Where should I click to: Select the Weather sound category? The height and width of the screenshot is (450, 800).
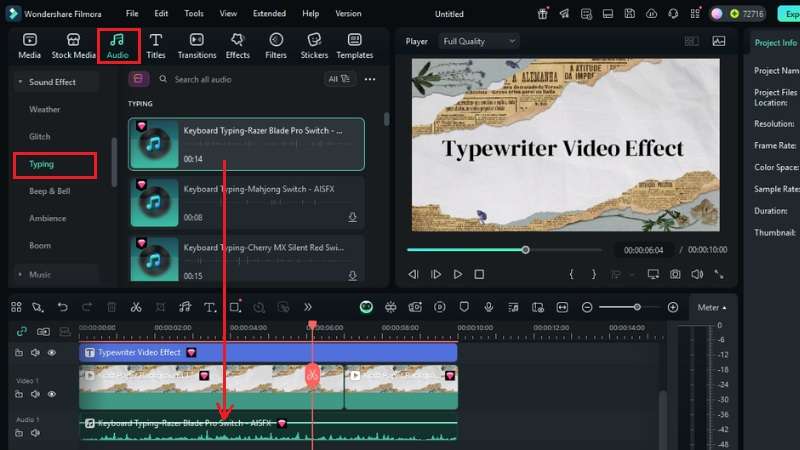click(44, 109)
